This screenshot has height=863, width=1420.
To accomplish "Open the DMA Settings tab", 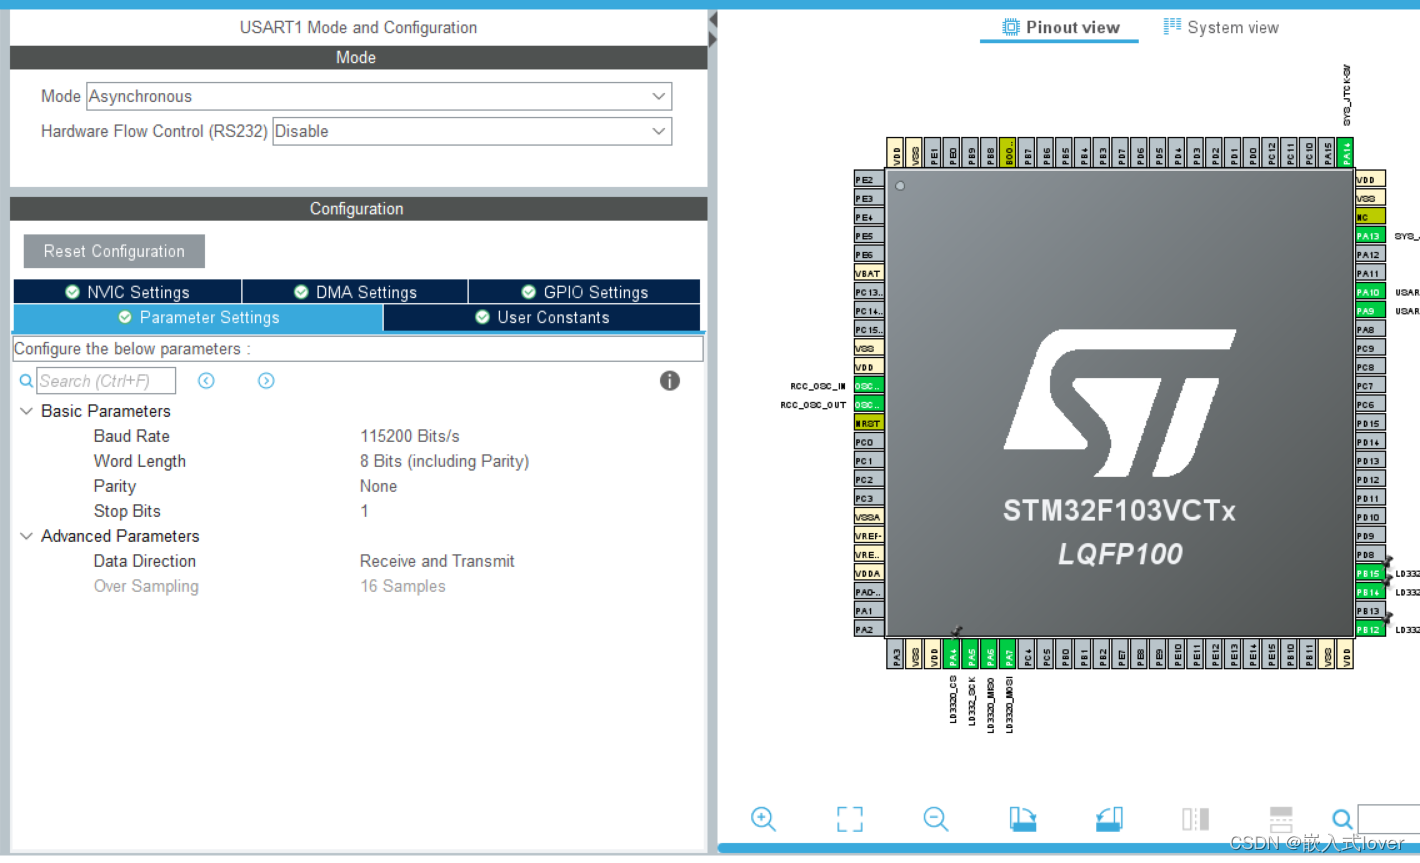I will [355, 292].
